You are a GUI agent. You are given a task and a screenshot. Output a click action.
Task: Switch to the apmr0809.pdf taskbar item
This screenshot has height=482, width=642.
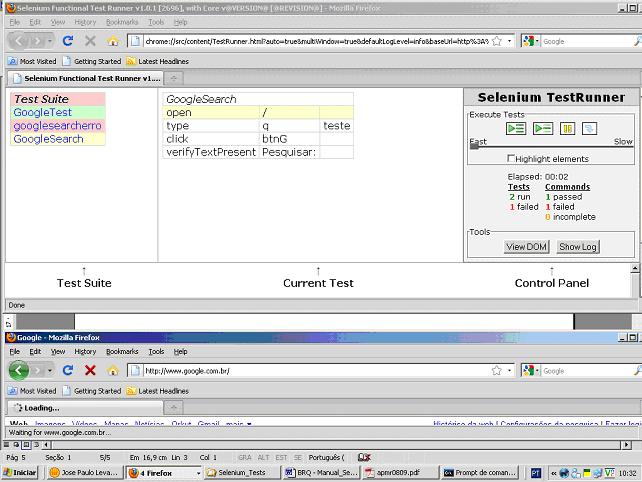[399, 473]
